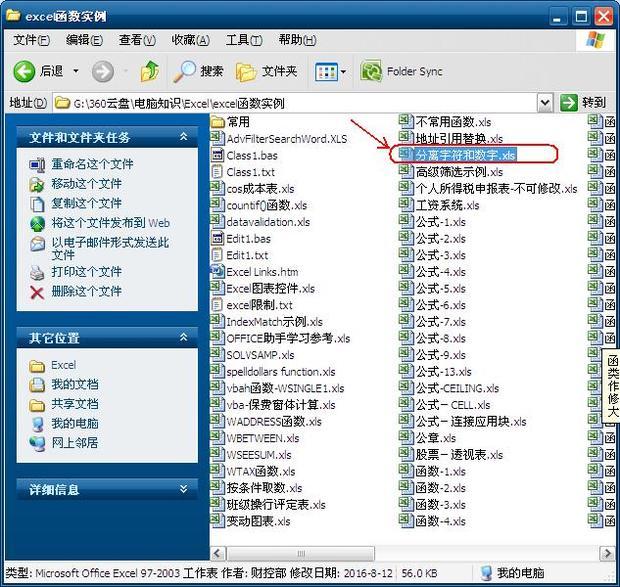The image size is (620, 587).
Task: Open the address bar dropdown list
Action: pyautogui.click(x=545, y=103)
